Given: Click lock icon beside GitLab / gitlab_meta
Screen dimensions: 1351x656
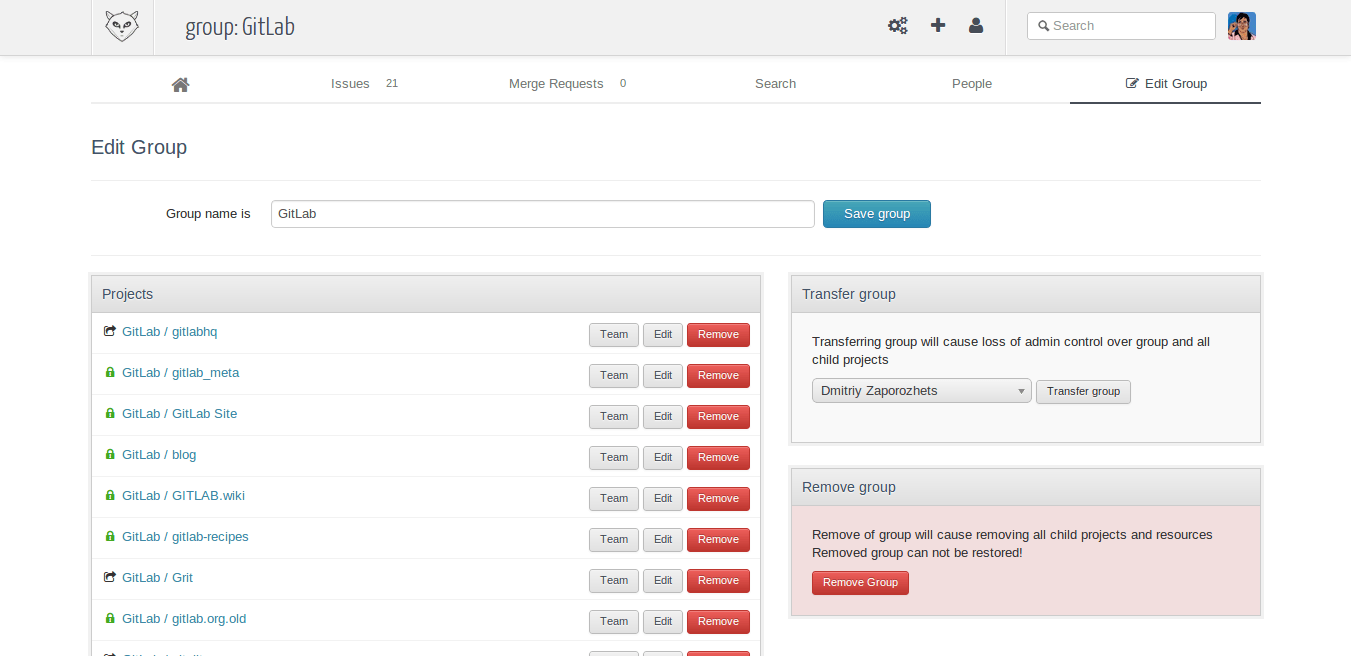Looking at the screenshot, I should pyautogui.click(x=110, y=372).
